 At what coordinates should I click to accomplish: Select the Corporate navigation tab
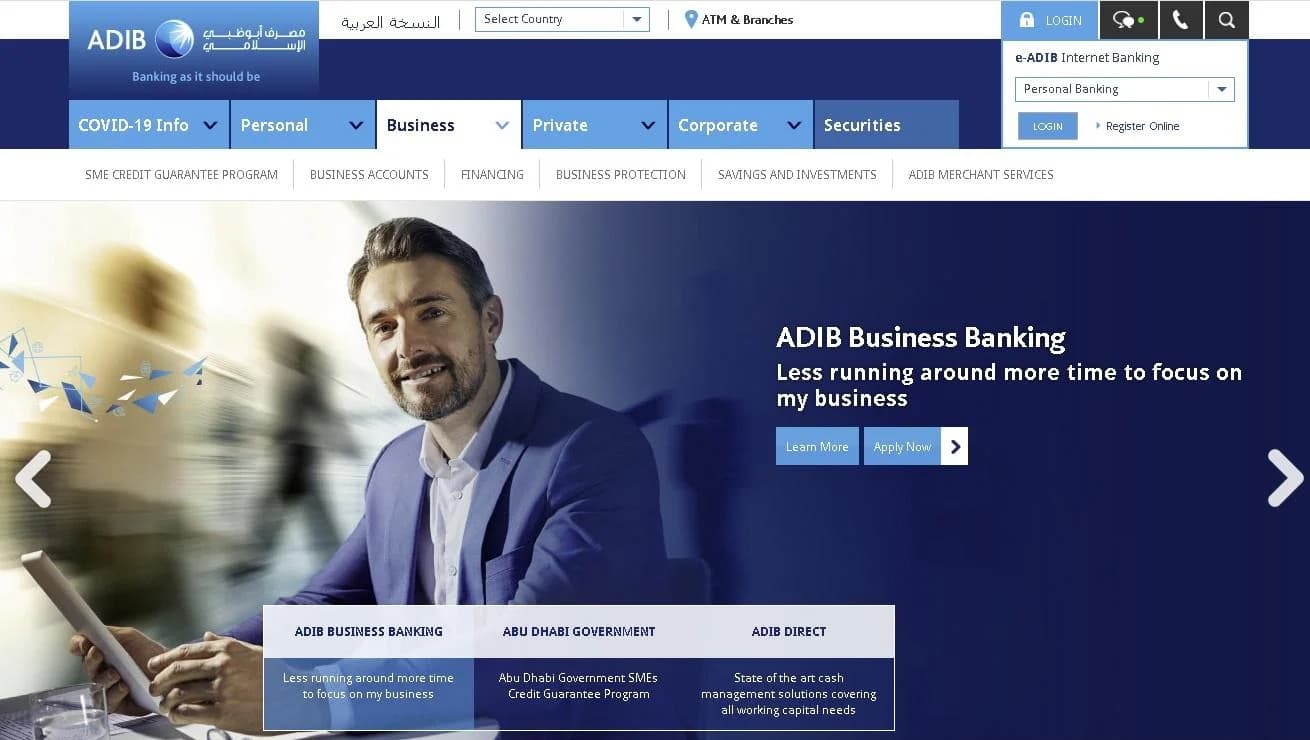click(x=740, y=125)
